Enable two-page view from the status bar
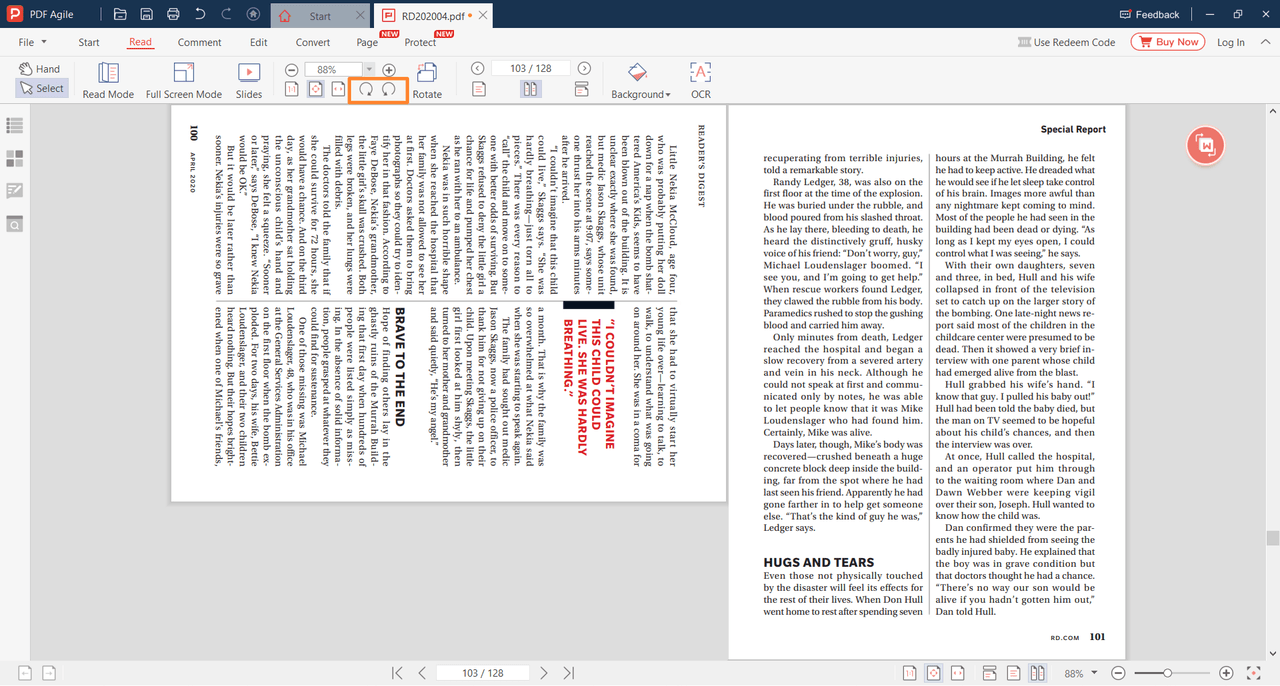The height and width of the screenshot is (686, 1280). 1037,672
